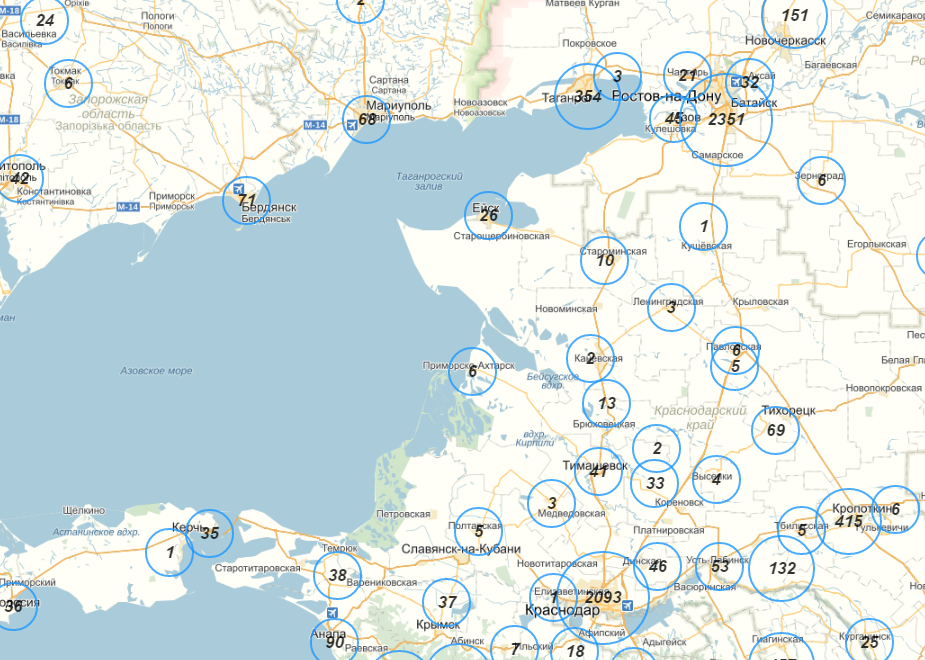Screen dimensions: 925x660
Task: Open the 354 cluster at Таганрог
Action: pyautogui.click(x=588, y=96)
